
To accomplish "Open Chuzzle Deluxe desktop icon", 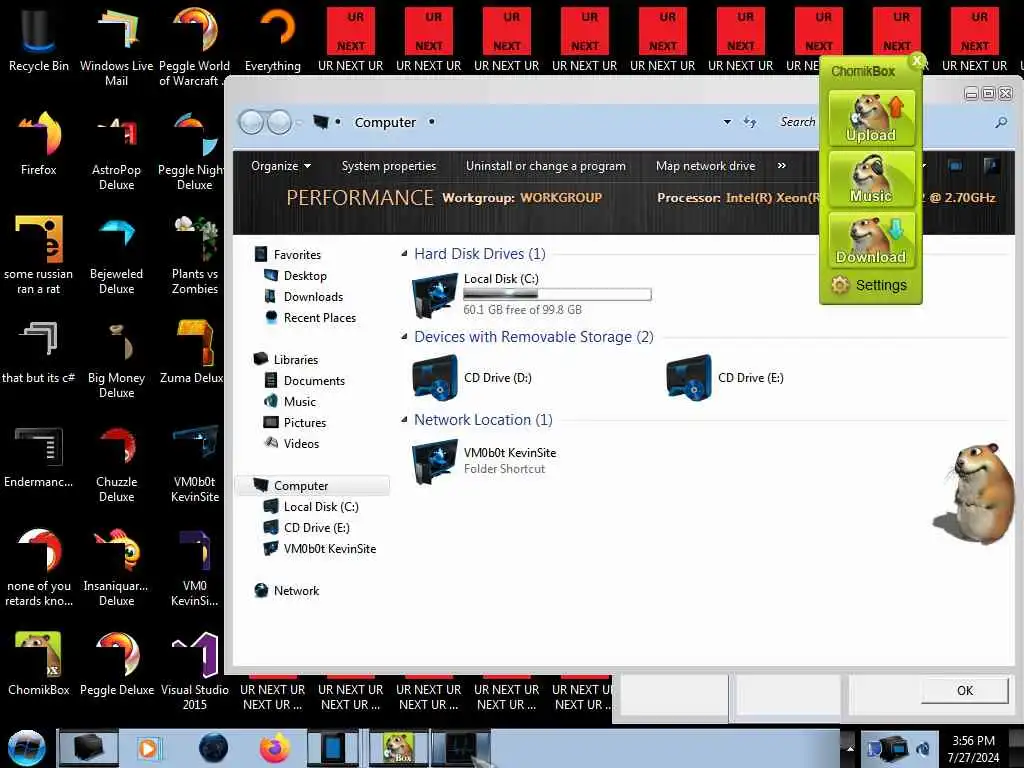I will [x=116, y=462].
